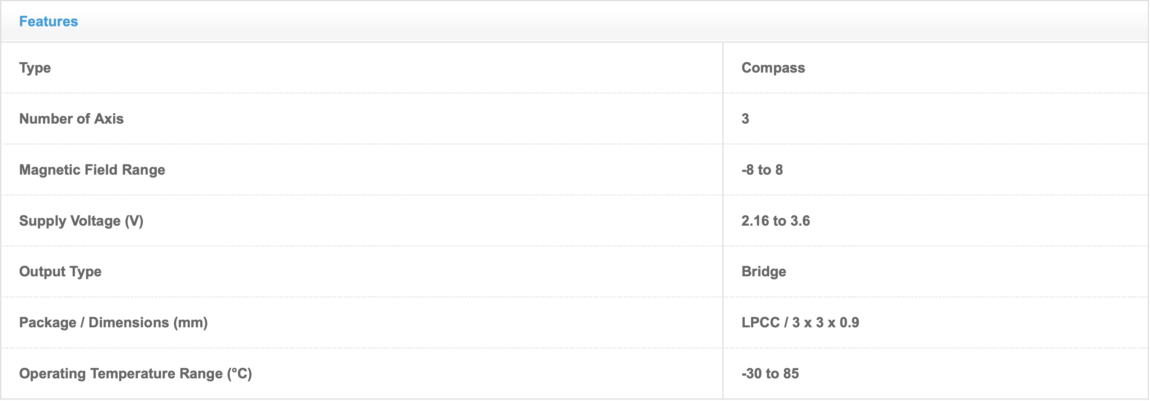
Task: Select the Output Type label
Action: [60, 272]
